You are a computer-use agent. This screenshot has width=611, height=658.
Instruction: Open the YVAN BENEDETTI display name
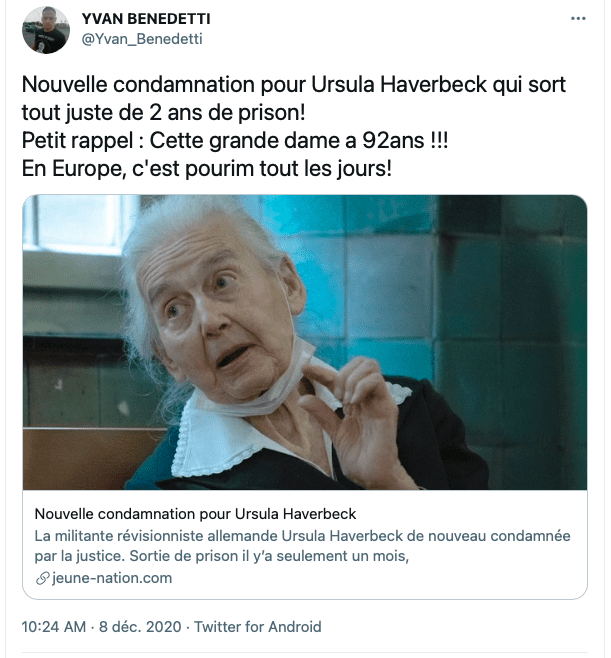(146, 19)
